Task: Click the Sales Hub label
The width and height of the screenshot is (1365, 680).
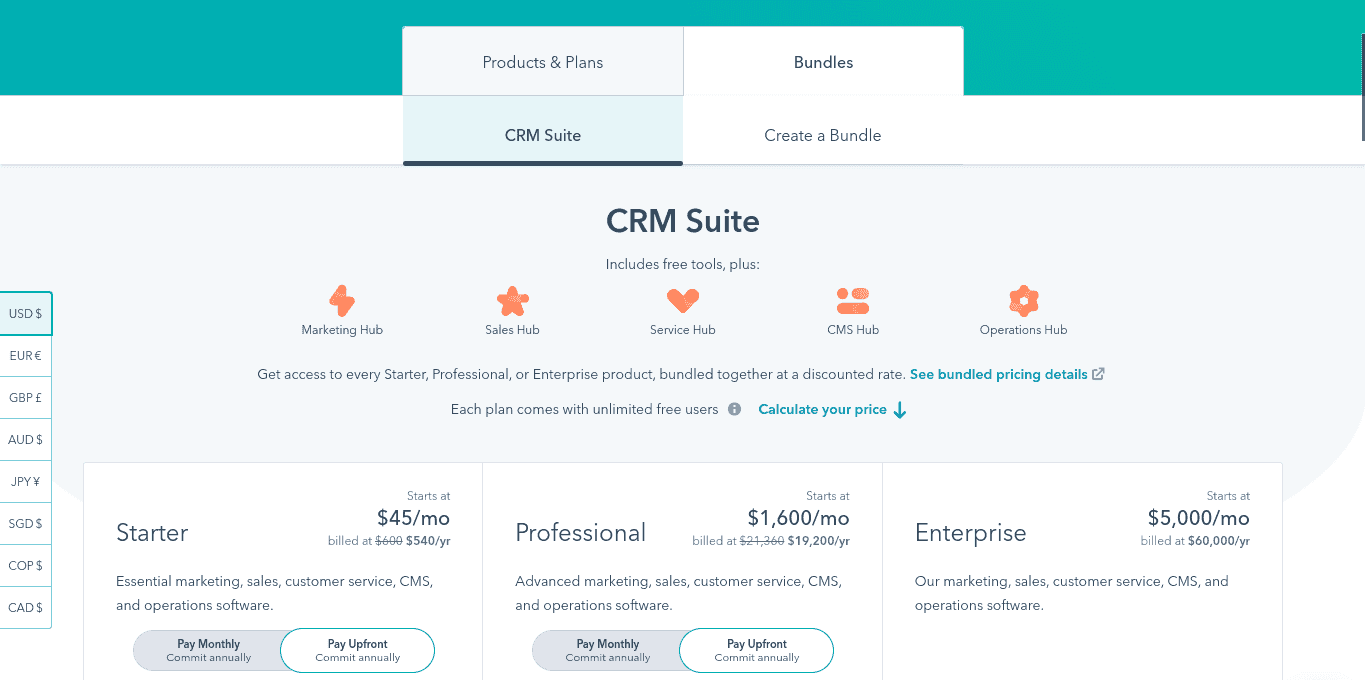Action: click(512, 330)
